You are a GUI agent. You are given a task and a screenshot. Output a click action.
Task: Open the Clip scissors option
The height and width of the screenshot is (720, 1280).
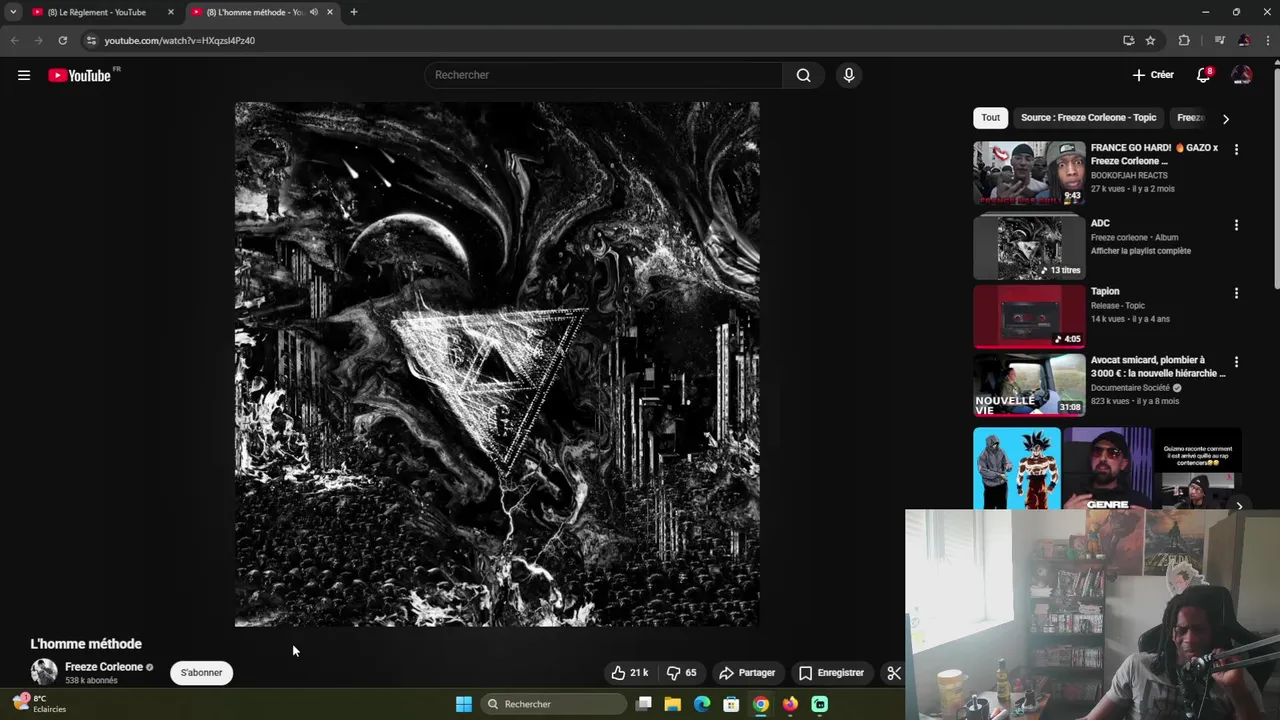click(x=893, y=673)
